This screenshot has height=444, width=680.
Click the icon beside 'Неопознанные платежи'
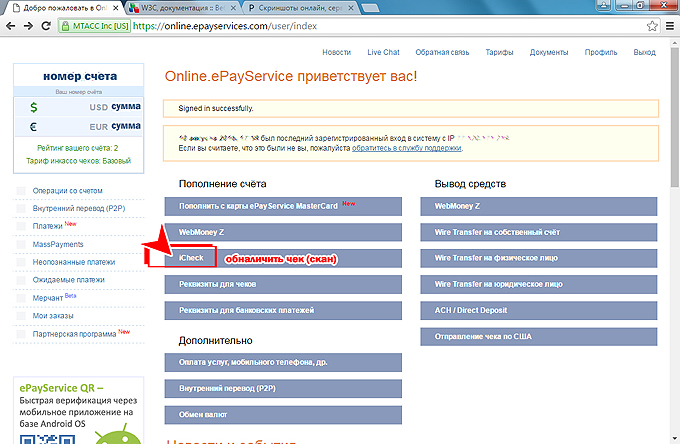tap(21, 262)
